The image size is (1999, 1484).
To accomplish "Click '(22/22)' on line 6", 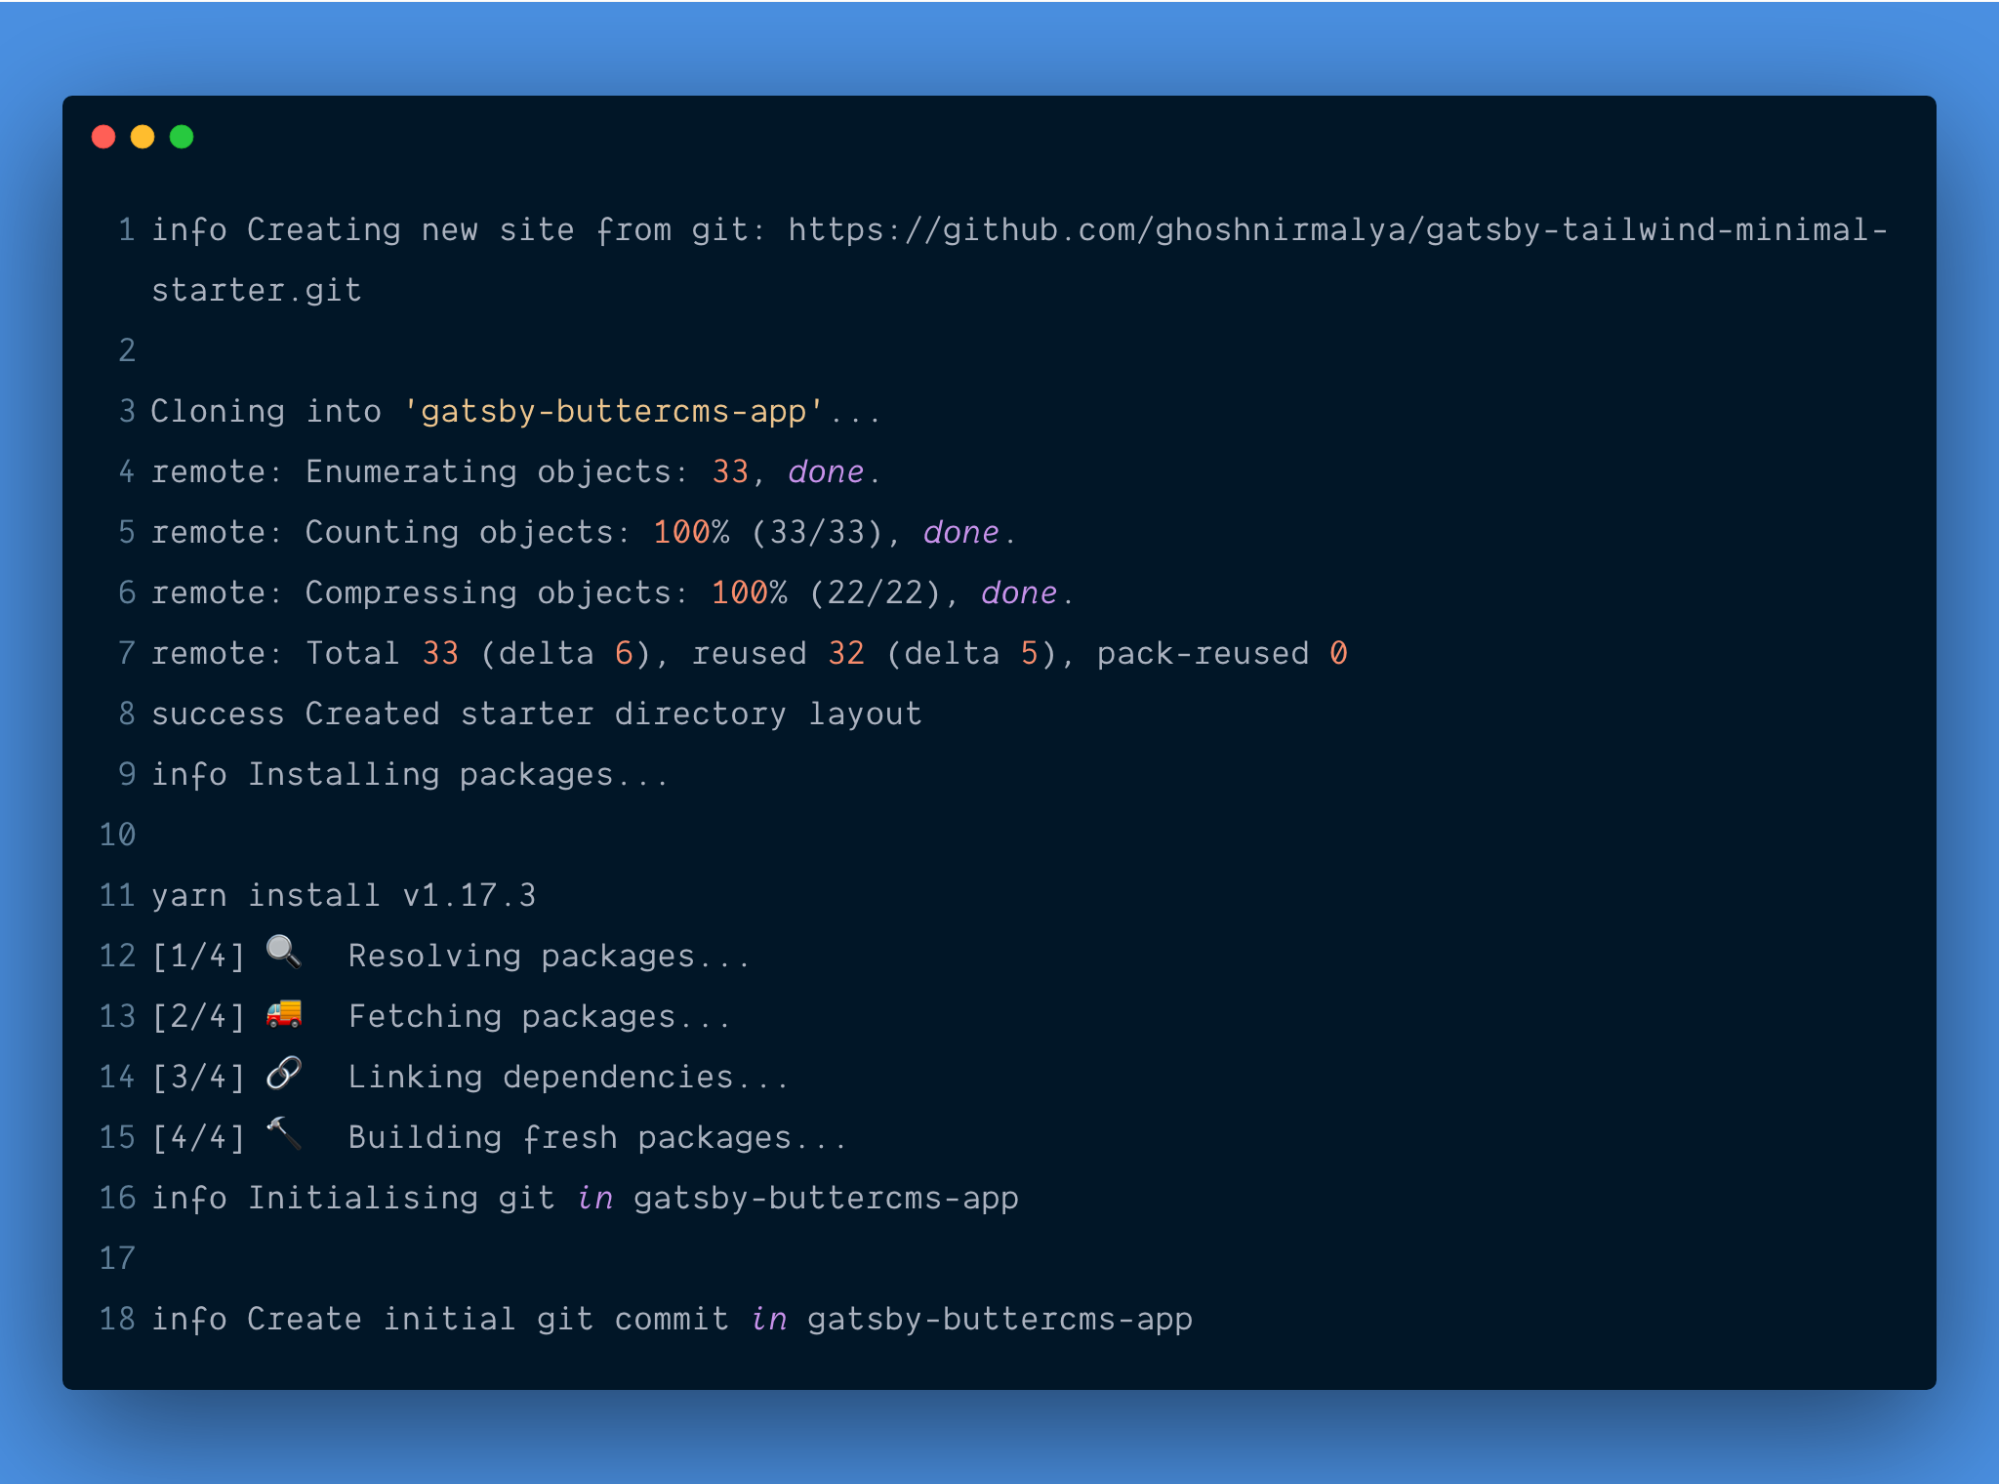I will click(x=876, y=593).
